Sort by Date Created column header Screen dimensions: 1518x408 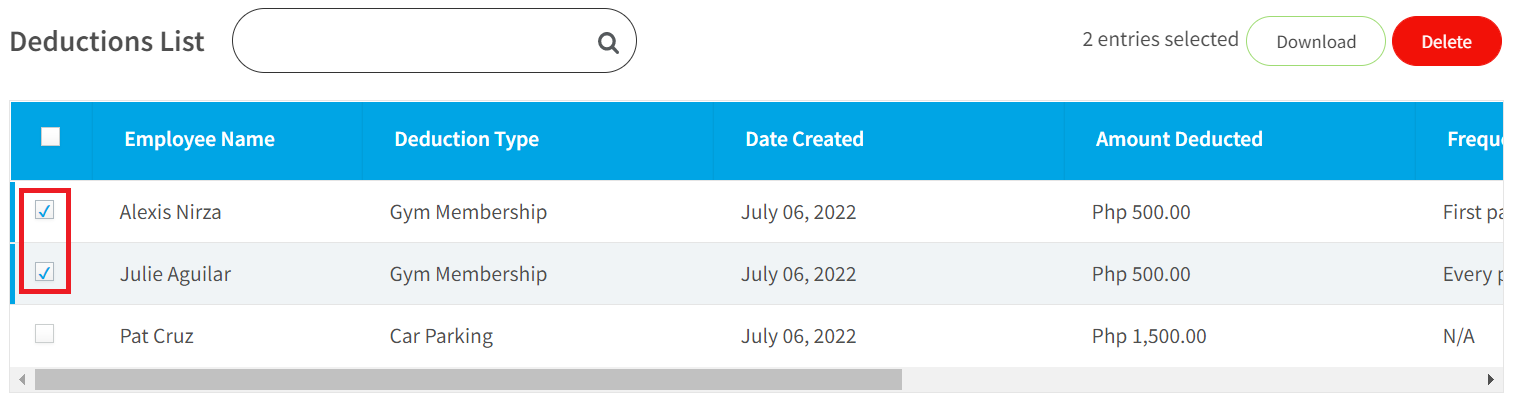point(805,139)
